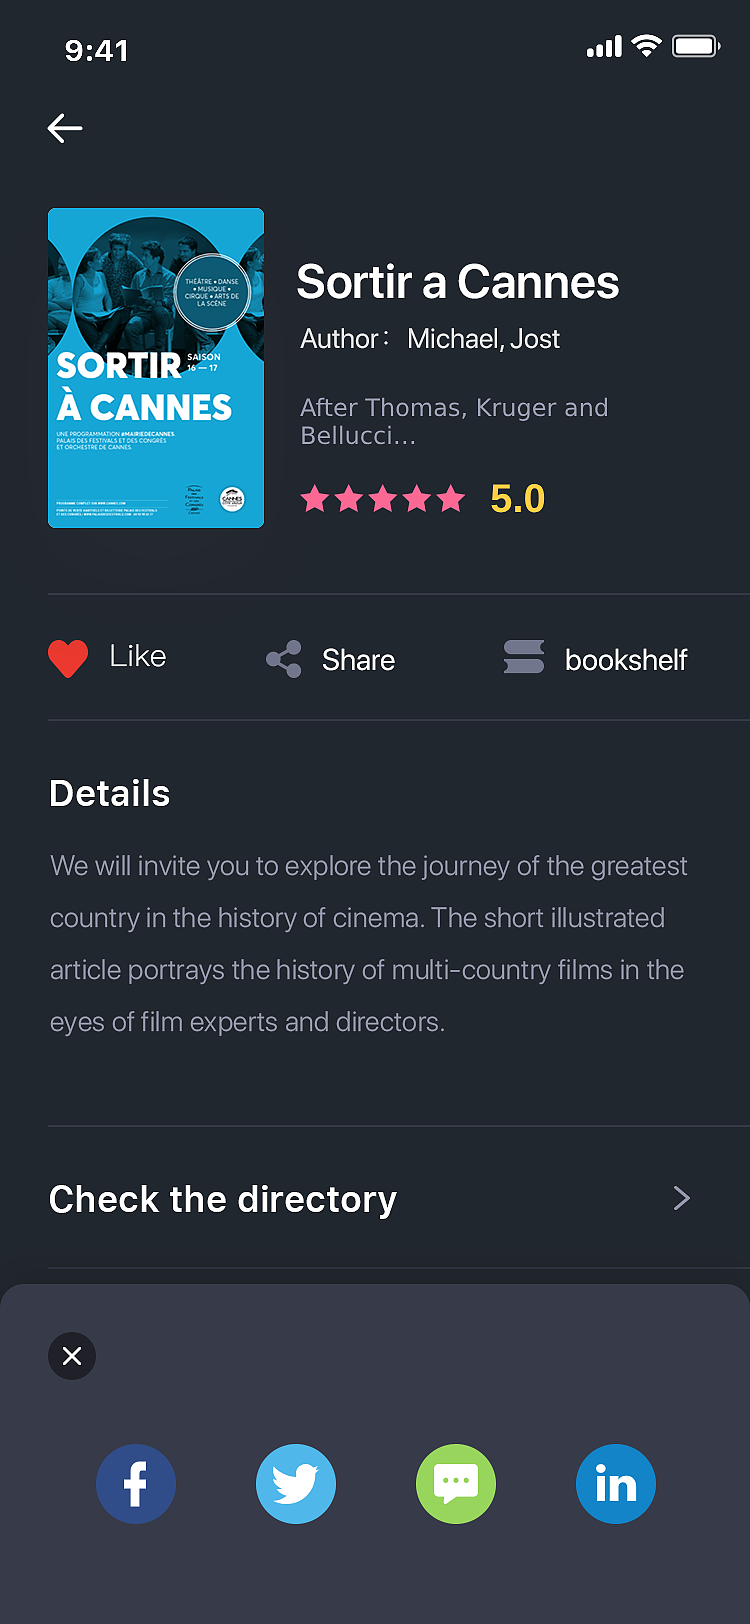Click the bookshelf stack icon
The image size is (750, 1624).
click(524, 658)
